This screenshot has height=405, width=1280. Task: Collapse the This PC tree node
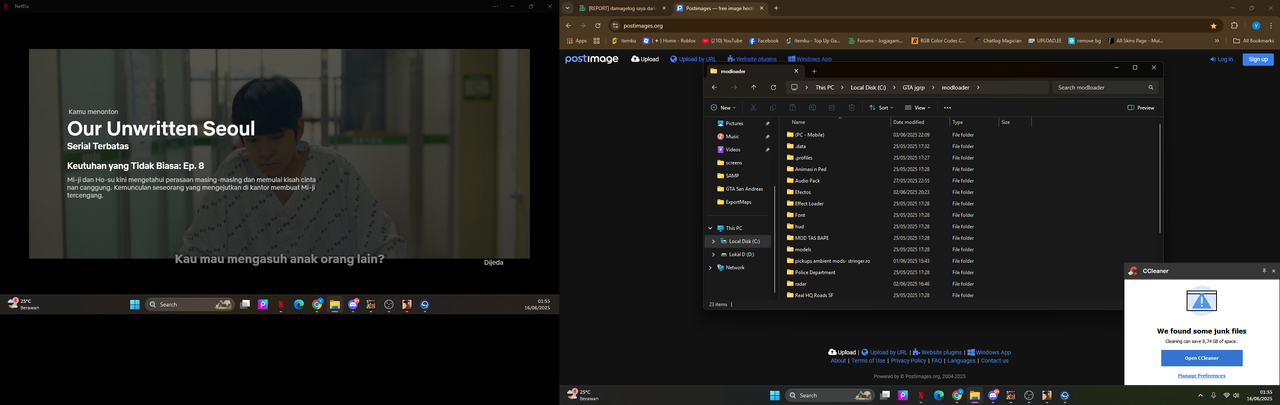click(x=710, y=228)
